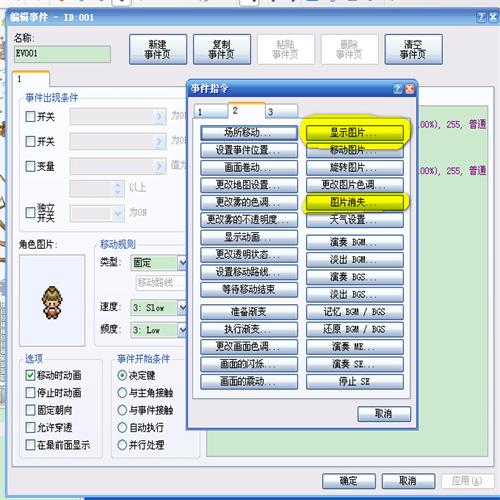Click 停止 SE button
The image size is (500, 500).
(x=355, y=381)
